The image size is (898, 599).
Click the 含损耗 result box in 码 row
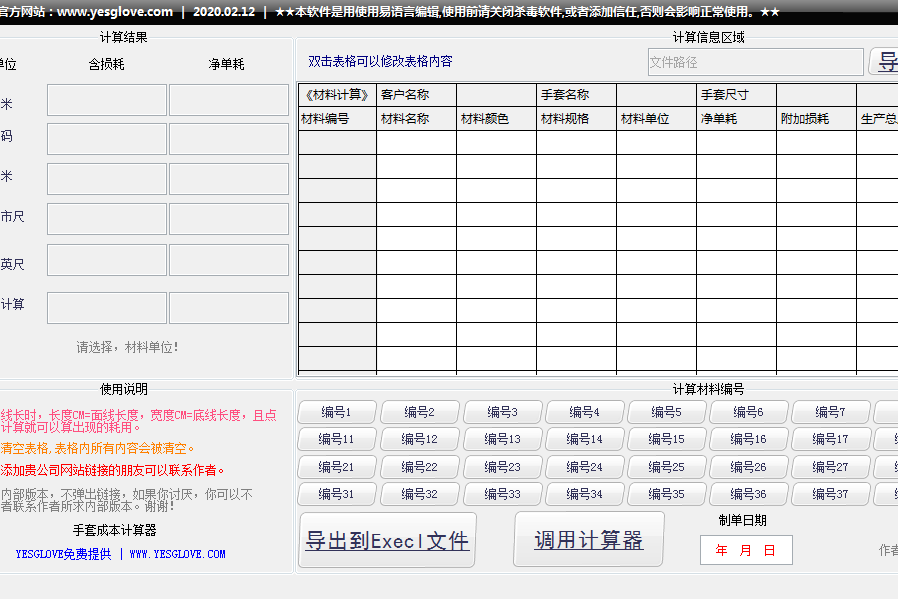point(107,139)
